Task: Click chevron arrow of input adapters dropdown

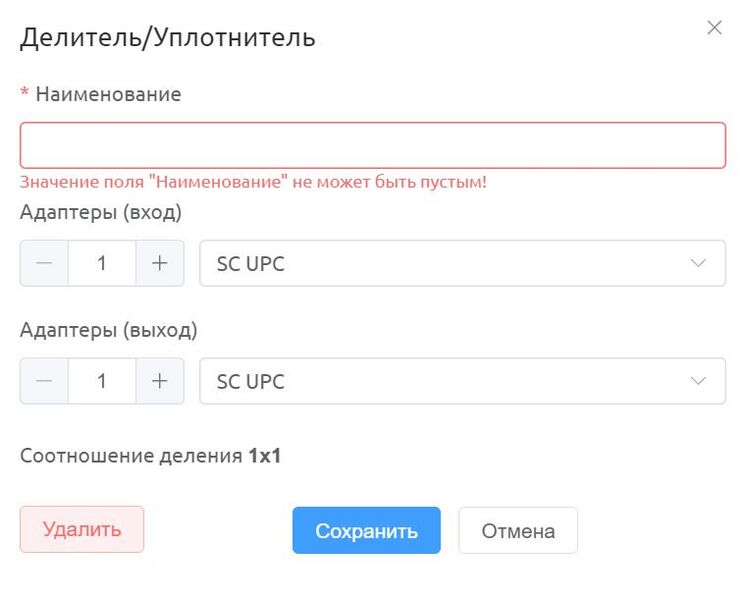Action: (x=698, y=263)
